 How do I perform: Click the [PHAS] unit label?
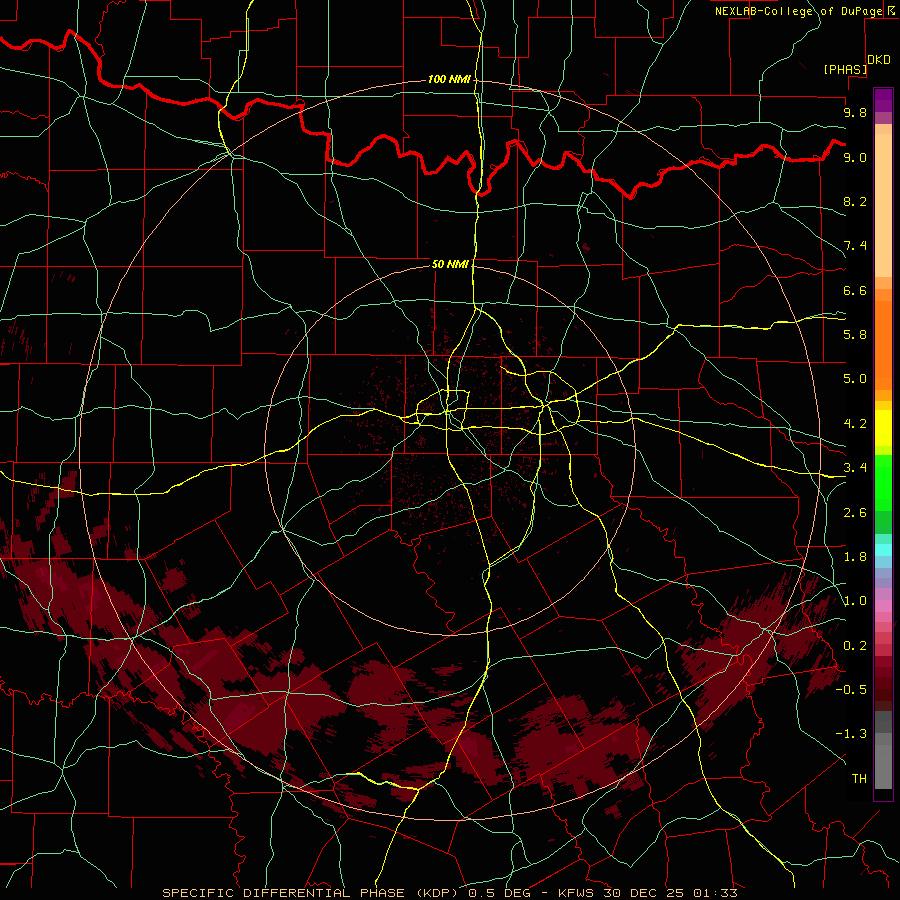tap(845, 69)
